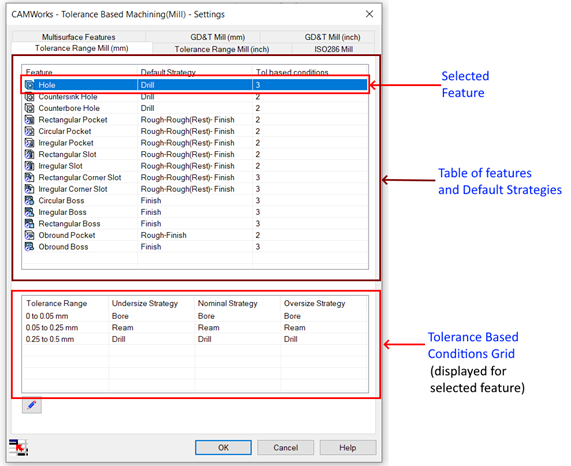Click the Hole row's Drill default strategy
The width and height of the screenshot is (571, 466).
147,85
